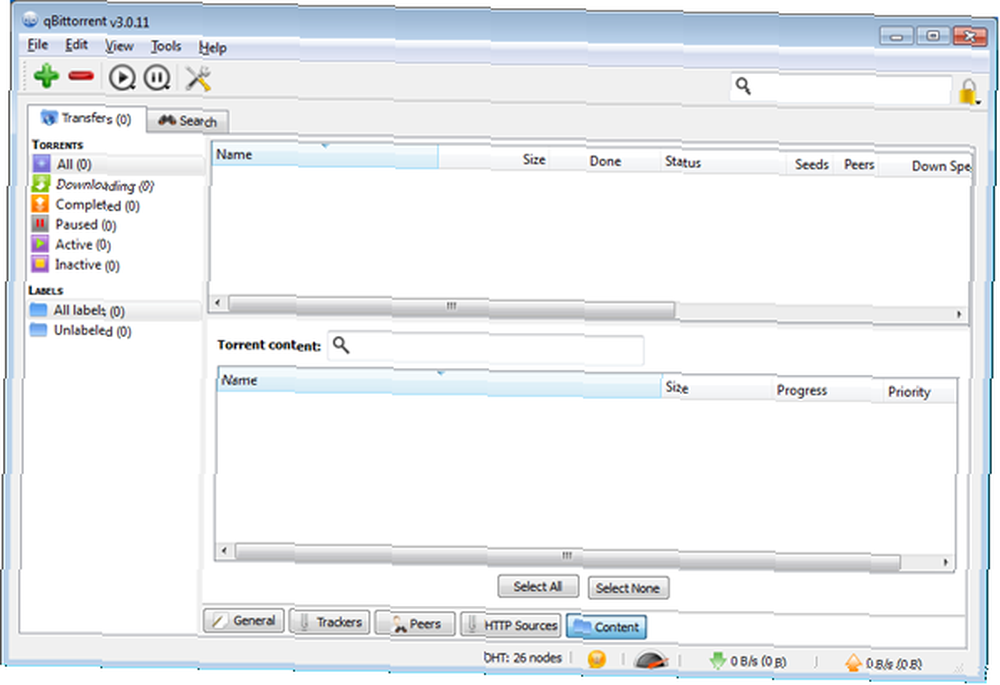Sort the transfer list by Status
1000x685 pixels.
[x=723, y=163]
